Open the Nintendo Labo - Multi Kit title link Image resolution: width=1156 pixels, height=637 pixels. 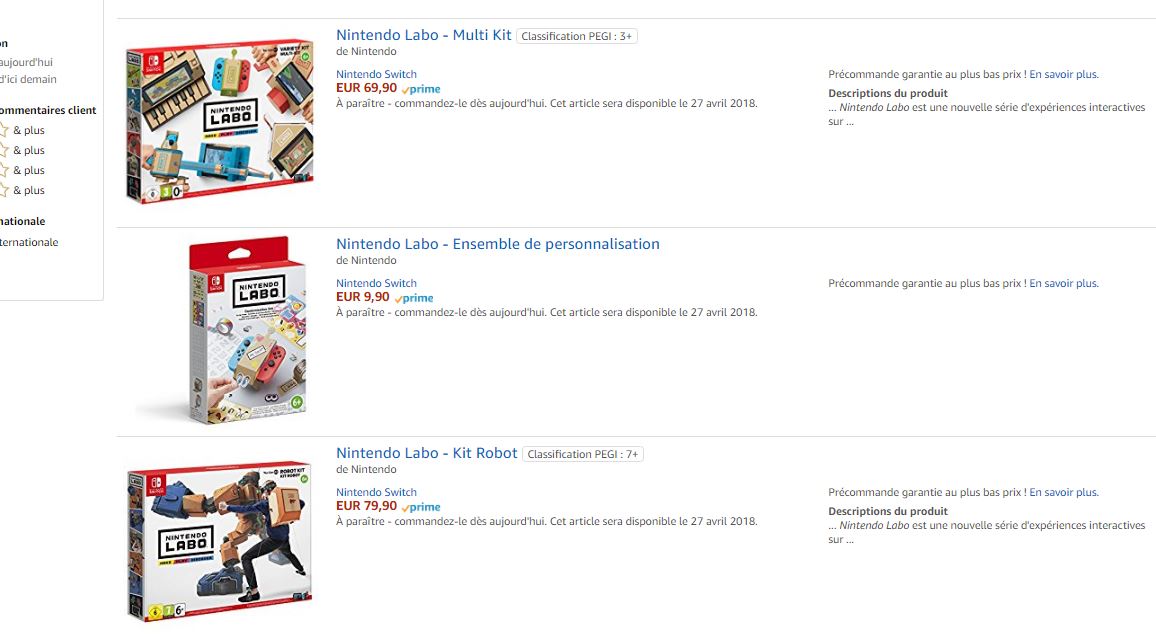click(x=424, y=35)
